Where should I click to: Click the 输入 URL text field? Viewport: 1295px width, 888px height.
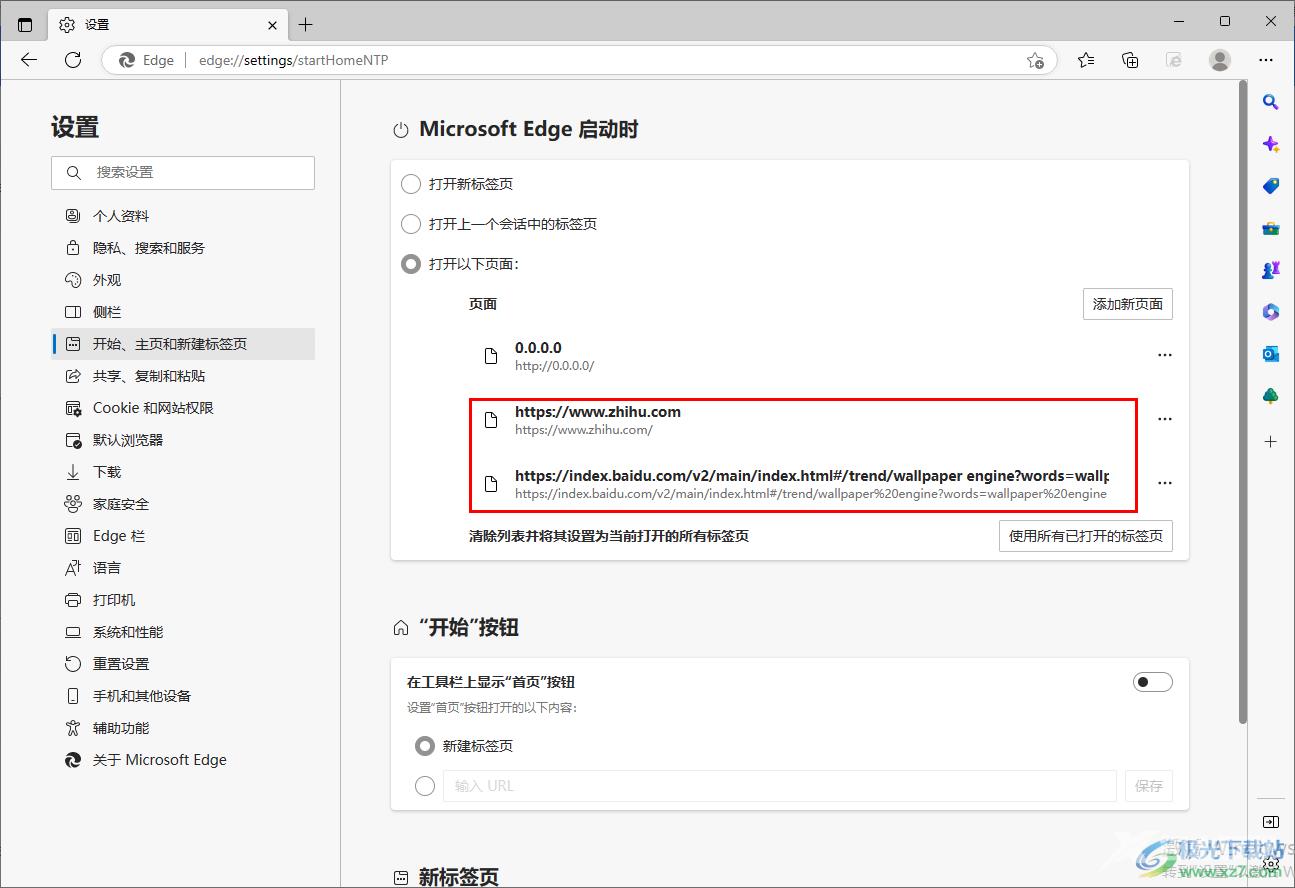pos(780,786)
